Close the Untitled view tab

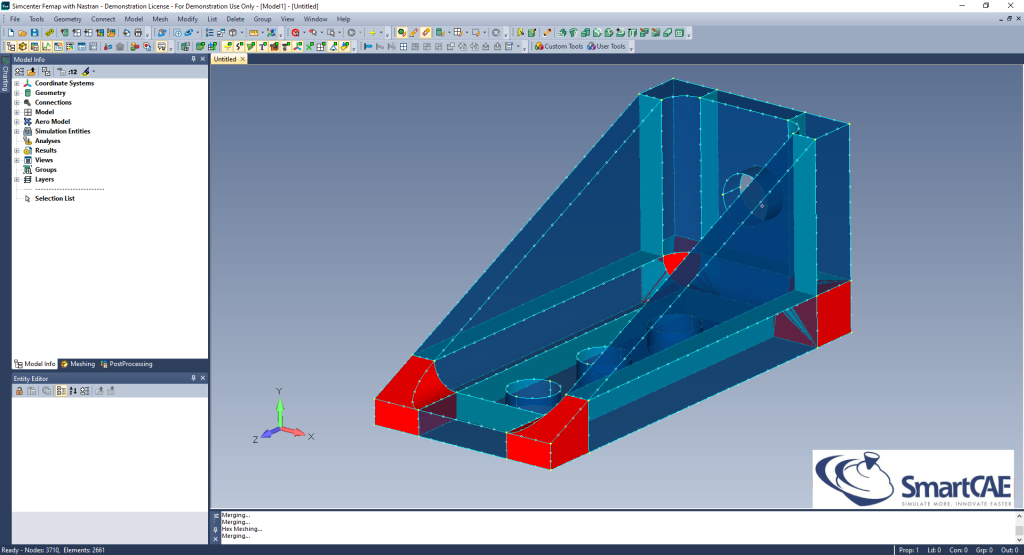(242, 59)
